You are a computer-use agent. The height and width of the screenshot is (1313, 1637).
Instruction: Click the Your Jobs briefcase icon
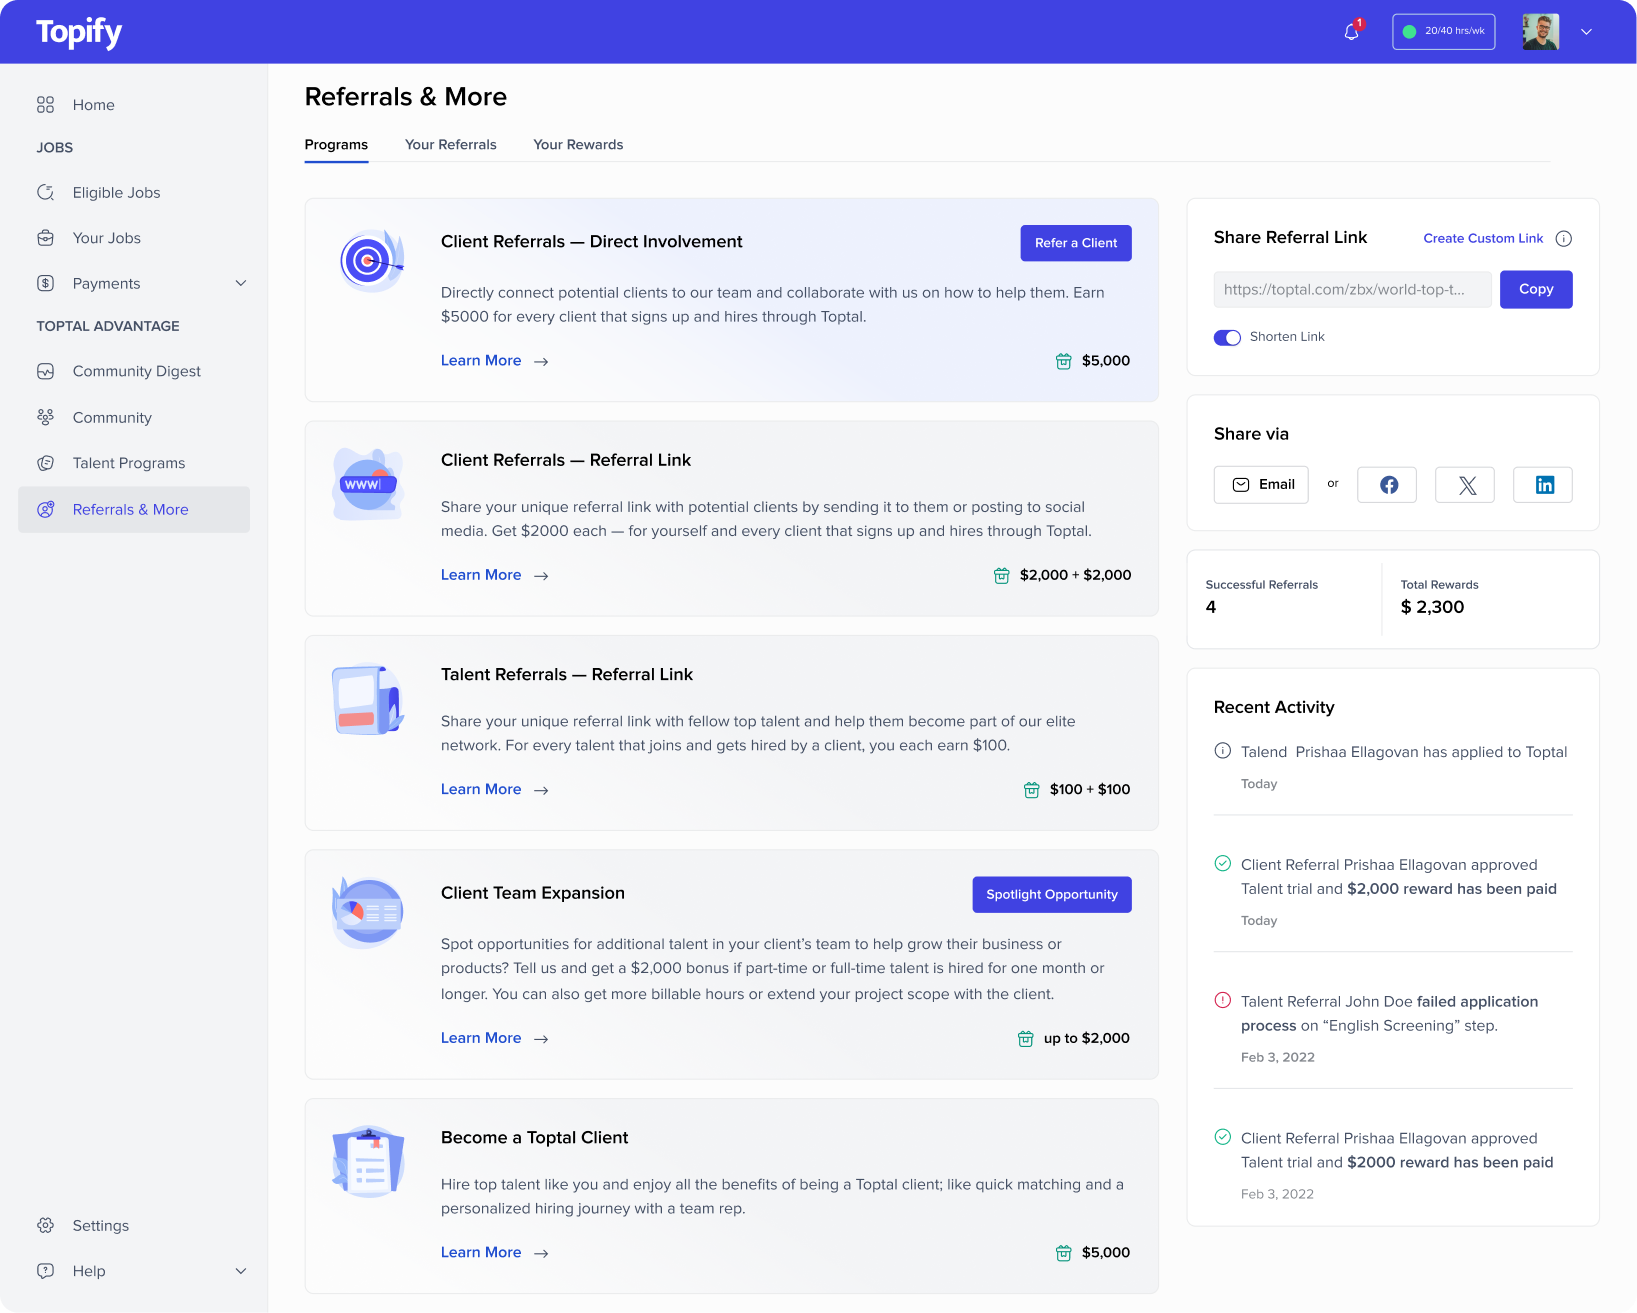[x=45, y=238]
